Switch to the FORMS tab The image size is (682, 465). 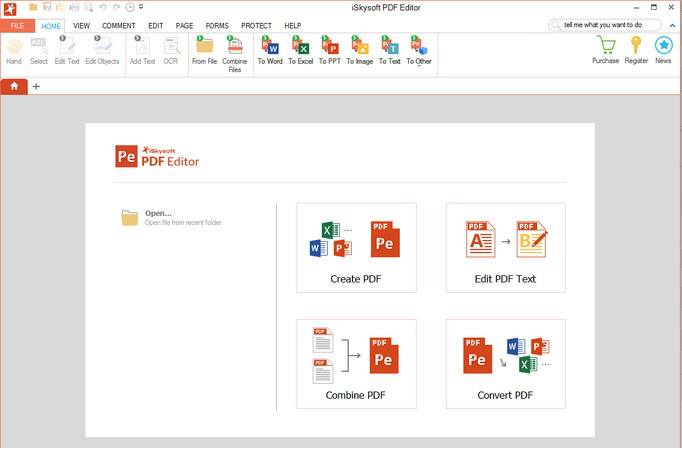(x=217, y=26)
